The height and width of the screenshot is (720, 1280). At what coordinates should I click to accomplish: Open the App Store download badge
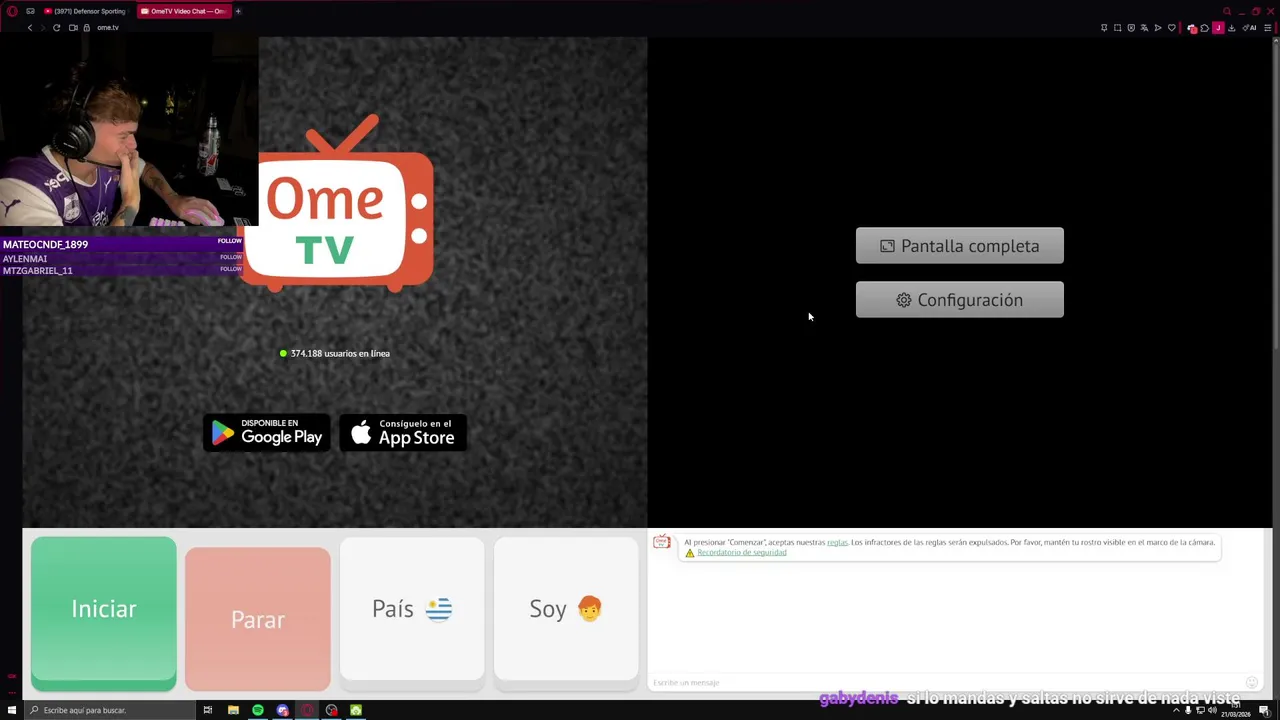403,433
